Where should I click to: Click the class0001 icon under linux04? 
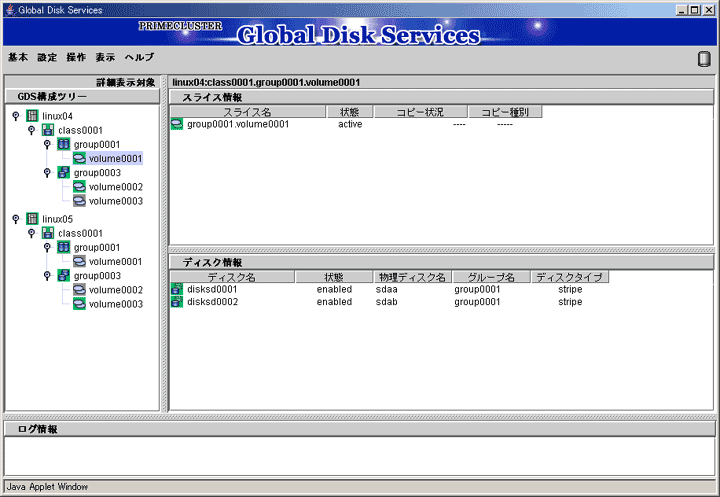pos(48,130)
